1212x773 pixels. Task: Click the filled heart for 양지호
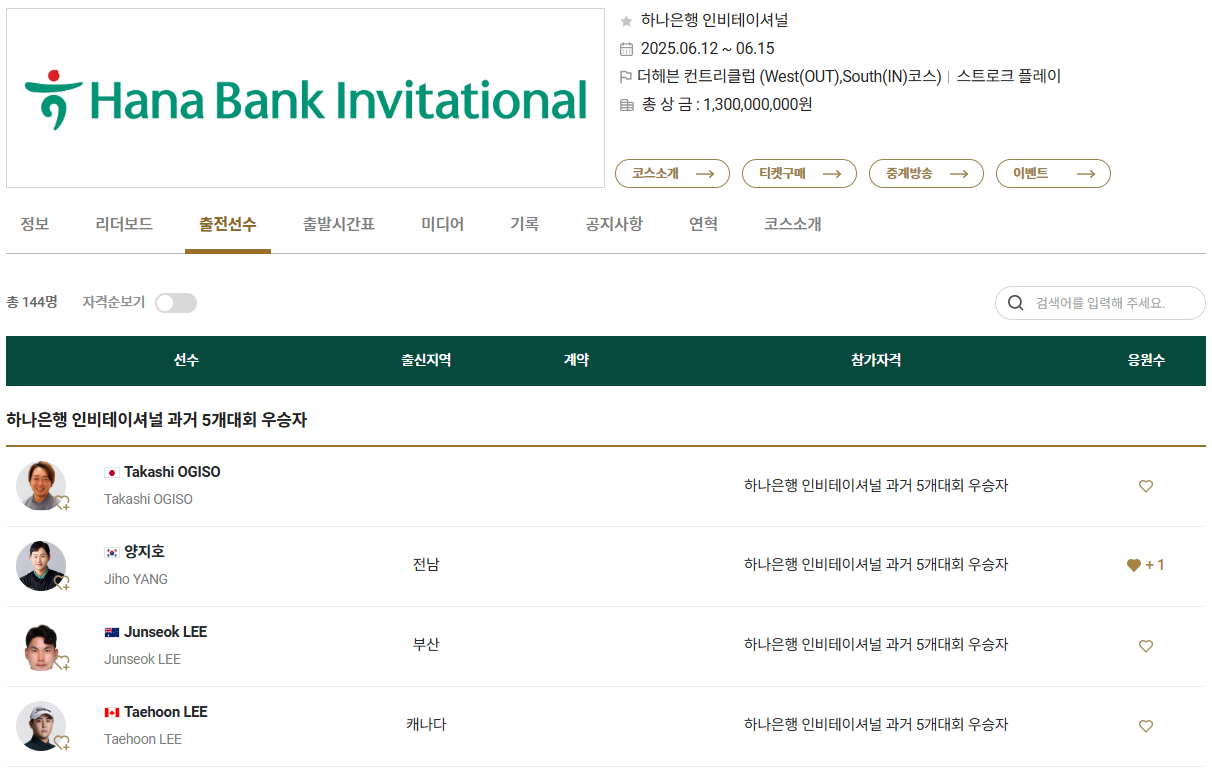(x=1133, y=565)
